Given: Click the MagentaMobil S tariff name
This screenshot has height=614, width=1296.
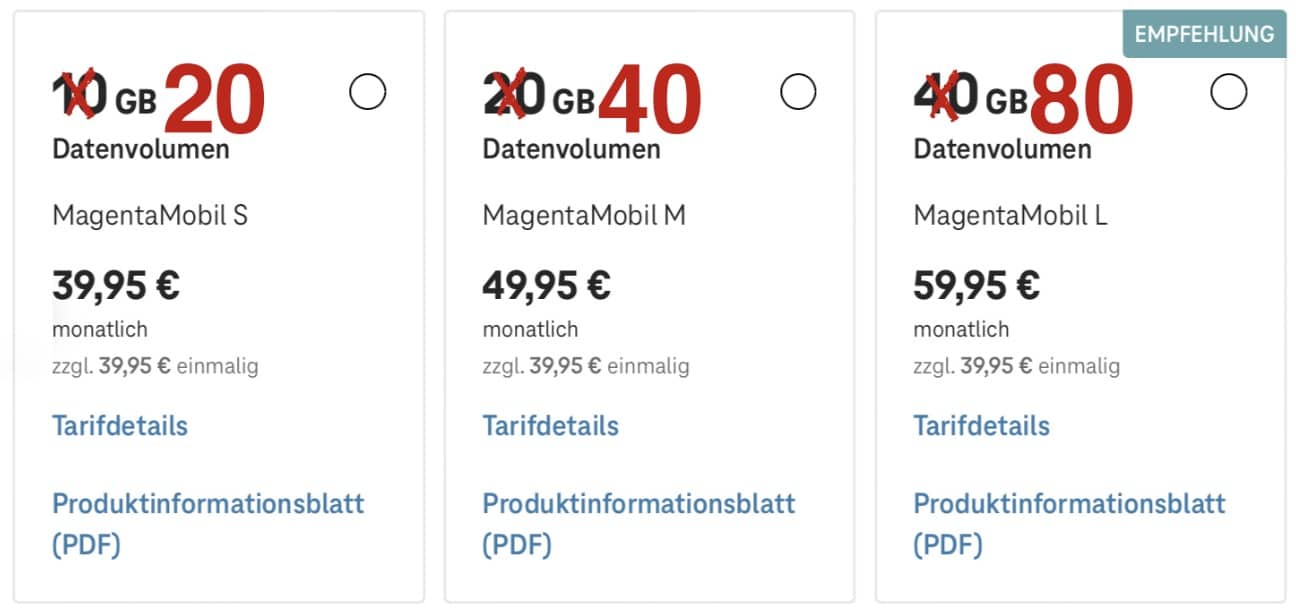Looking at the screenshot, I should [x=150, y=215].
